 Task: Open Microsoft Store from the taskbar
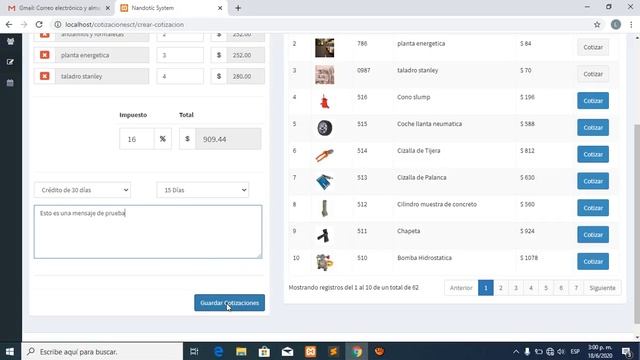264,351
